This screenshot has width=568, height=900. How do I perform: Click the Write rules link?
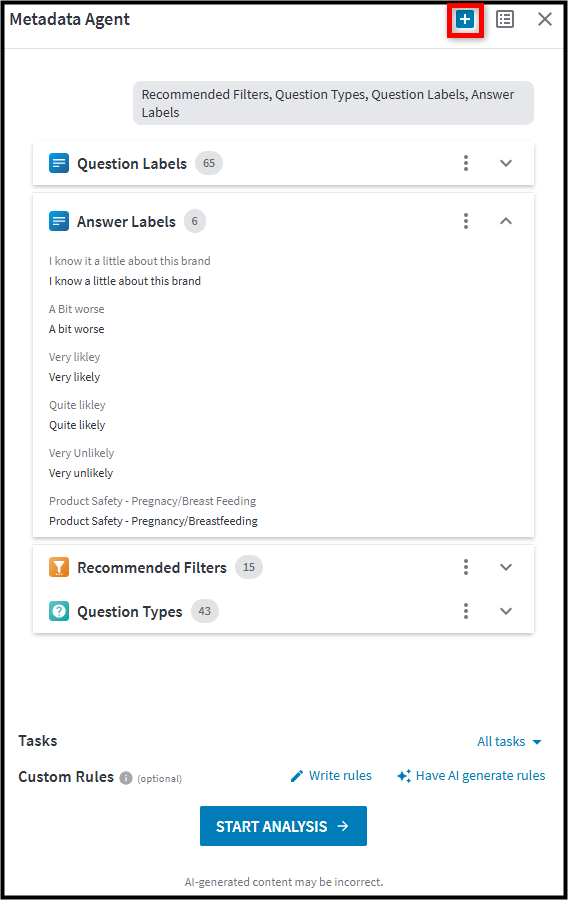pos(331,775)
